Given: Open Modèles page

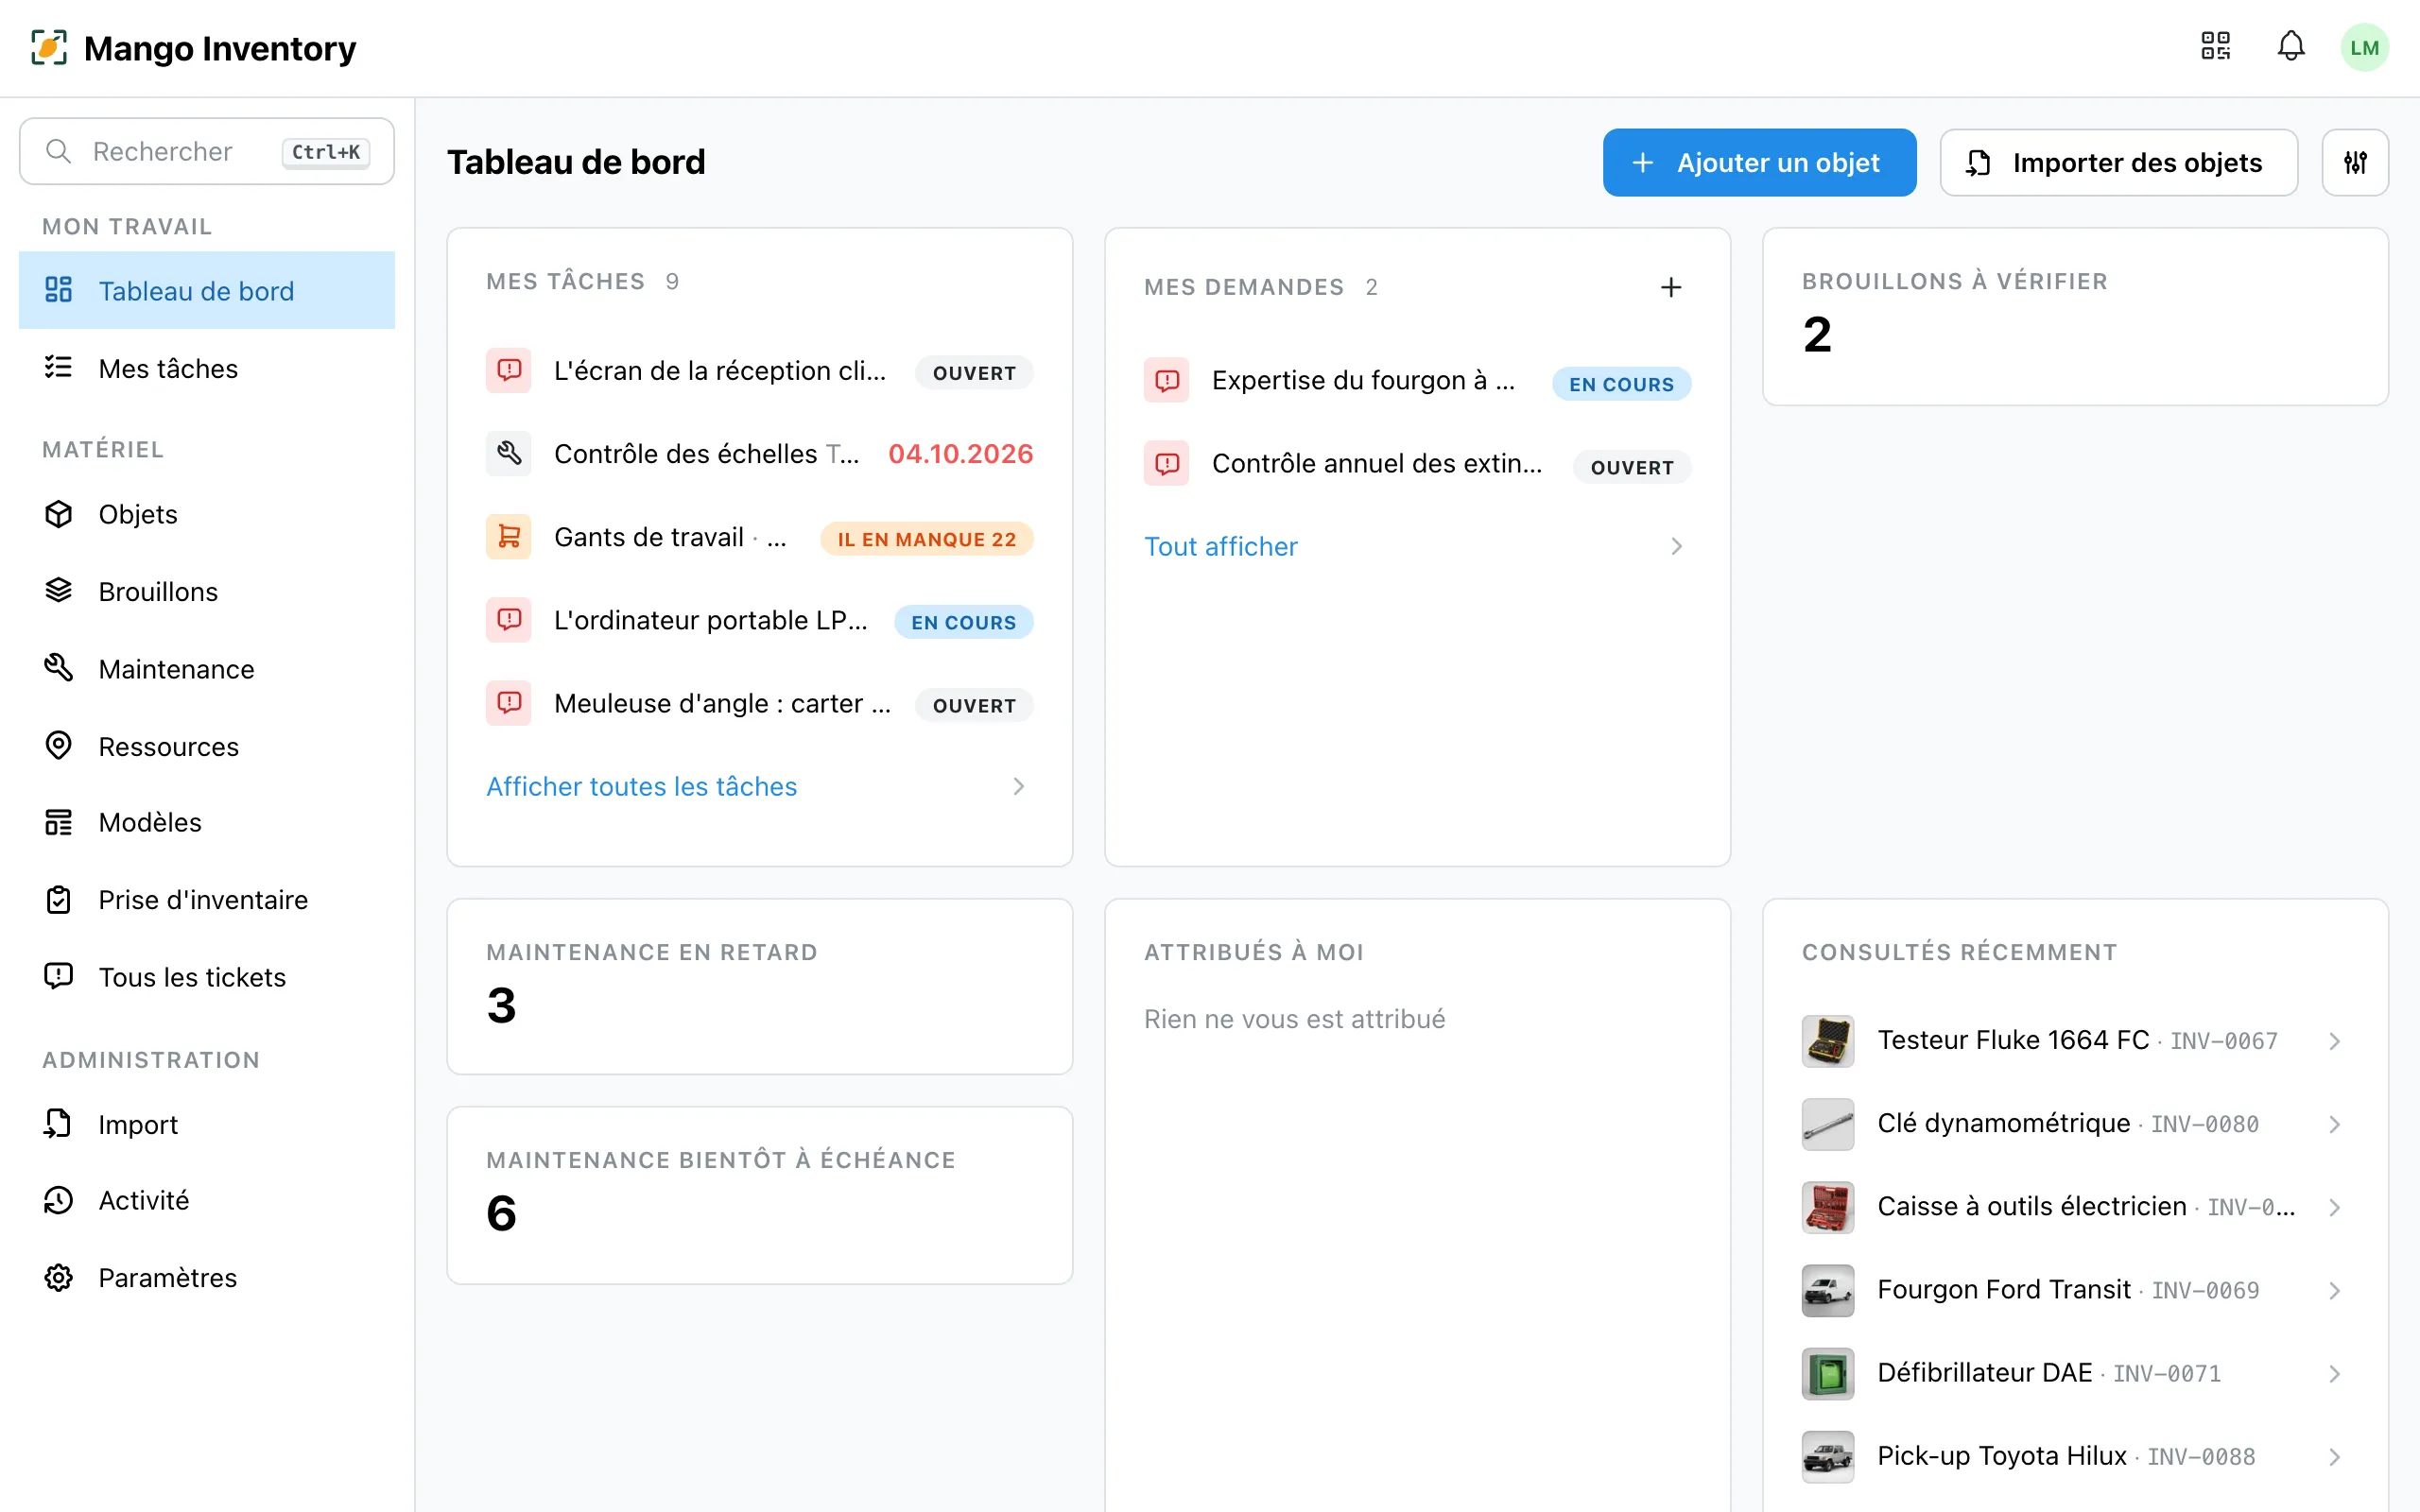Looking at the screenshot, I should click(207, 822).
